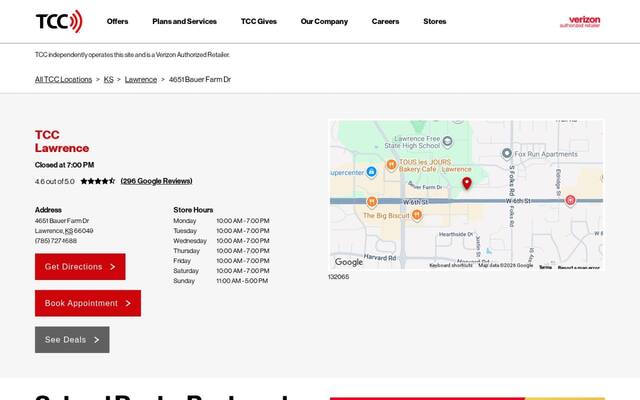Click the Store Hours heading

point(193,210)
